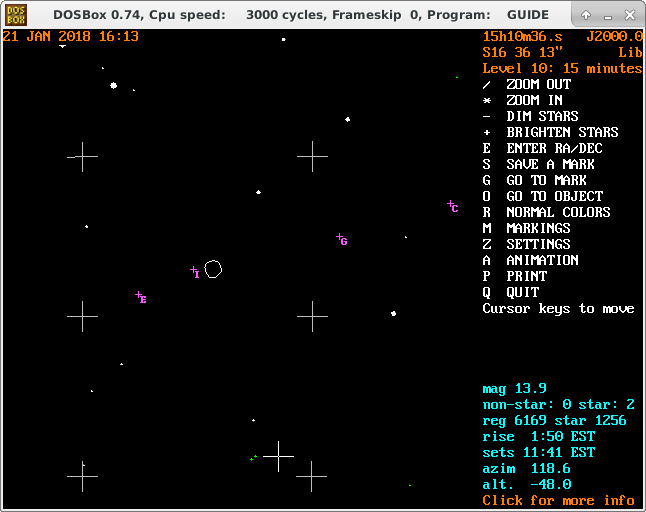
Task: Click the magenta marker labeled G
Action: 340,238
